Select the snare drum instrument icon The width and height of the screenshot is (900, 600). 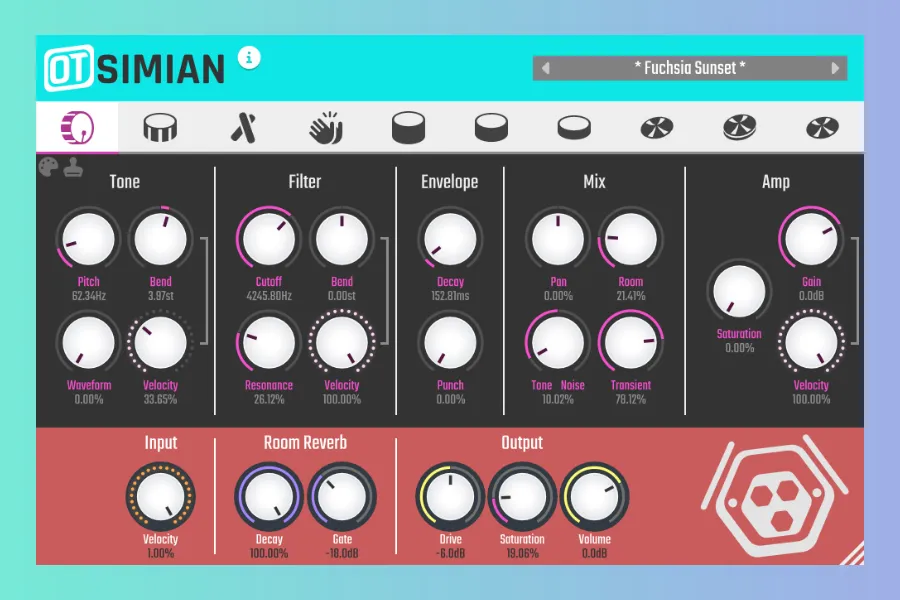(x=160, y=128)
